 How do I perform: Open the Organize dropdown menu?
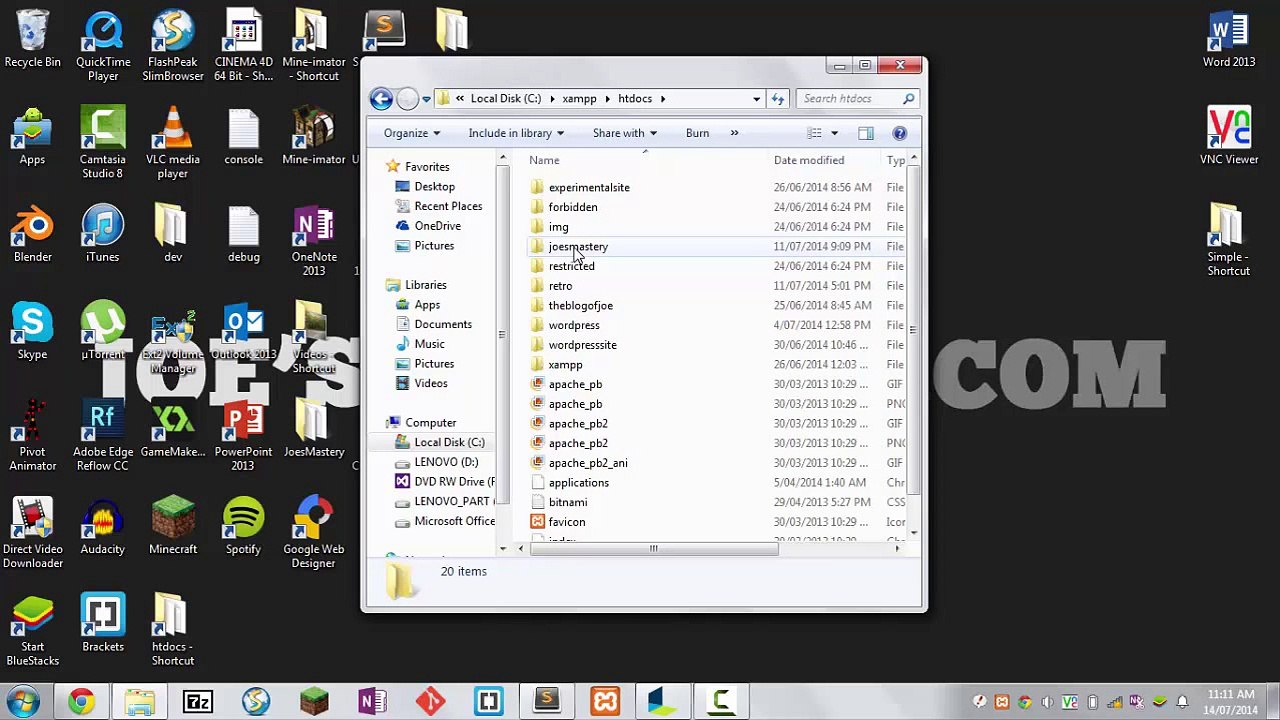pos(411,133)
